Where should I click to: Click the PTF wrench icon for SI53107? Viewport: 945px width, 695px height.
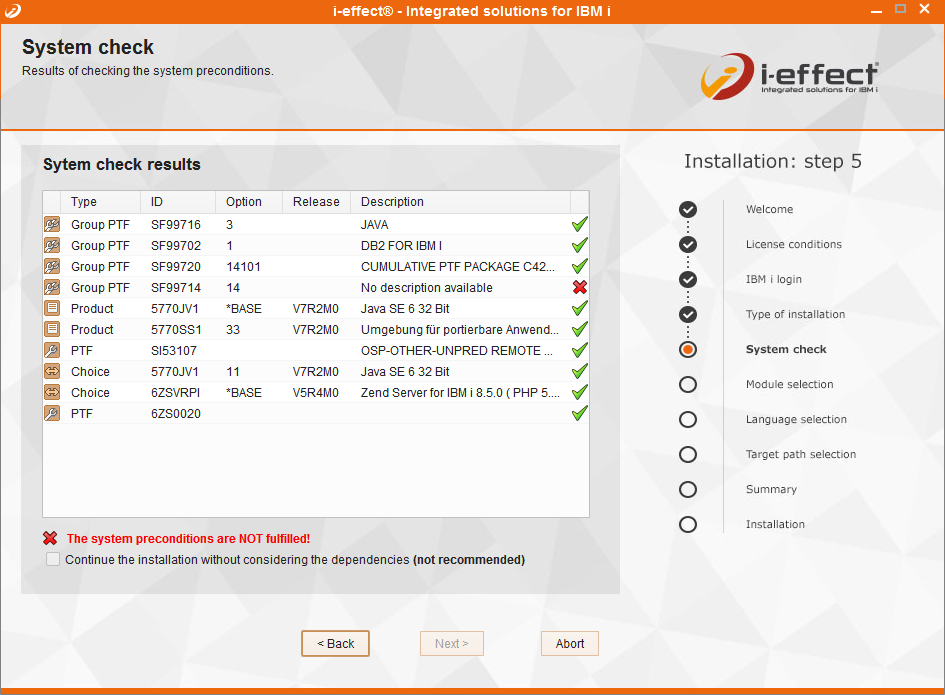point(52,351)
